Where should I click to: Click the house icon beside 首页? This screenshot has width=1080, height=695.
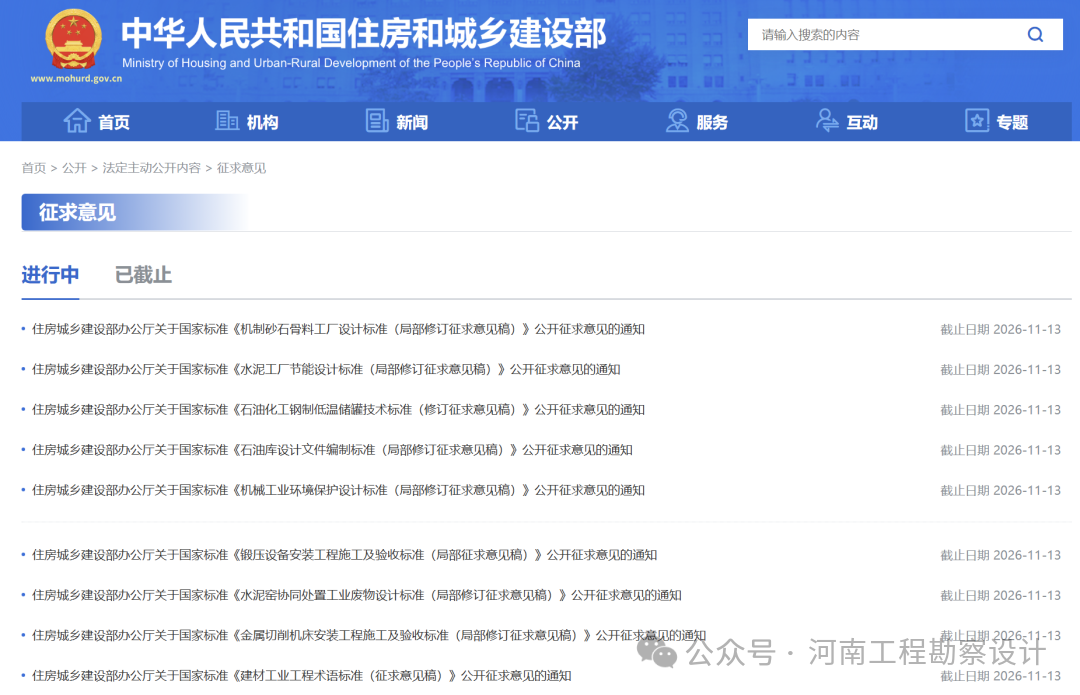click(x=76, y=121)
